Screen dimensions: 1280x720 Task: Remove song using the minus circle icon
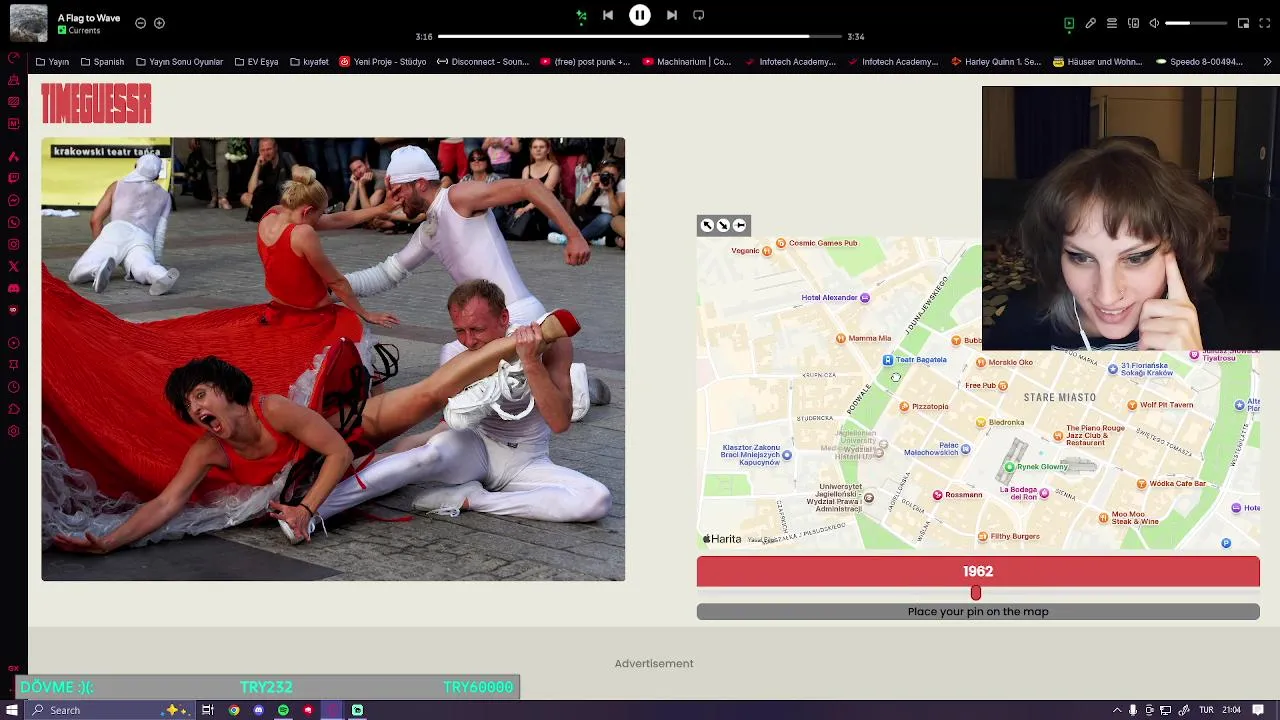point(140,23)
